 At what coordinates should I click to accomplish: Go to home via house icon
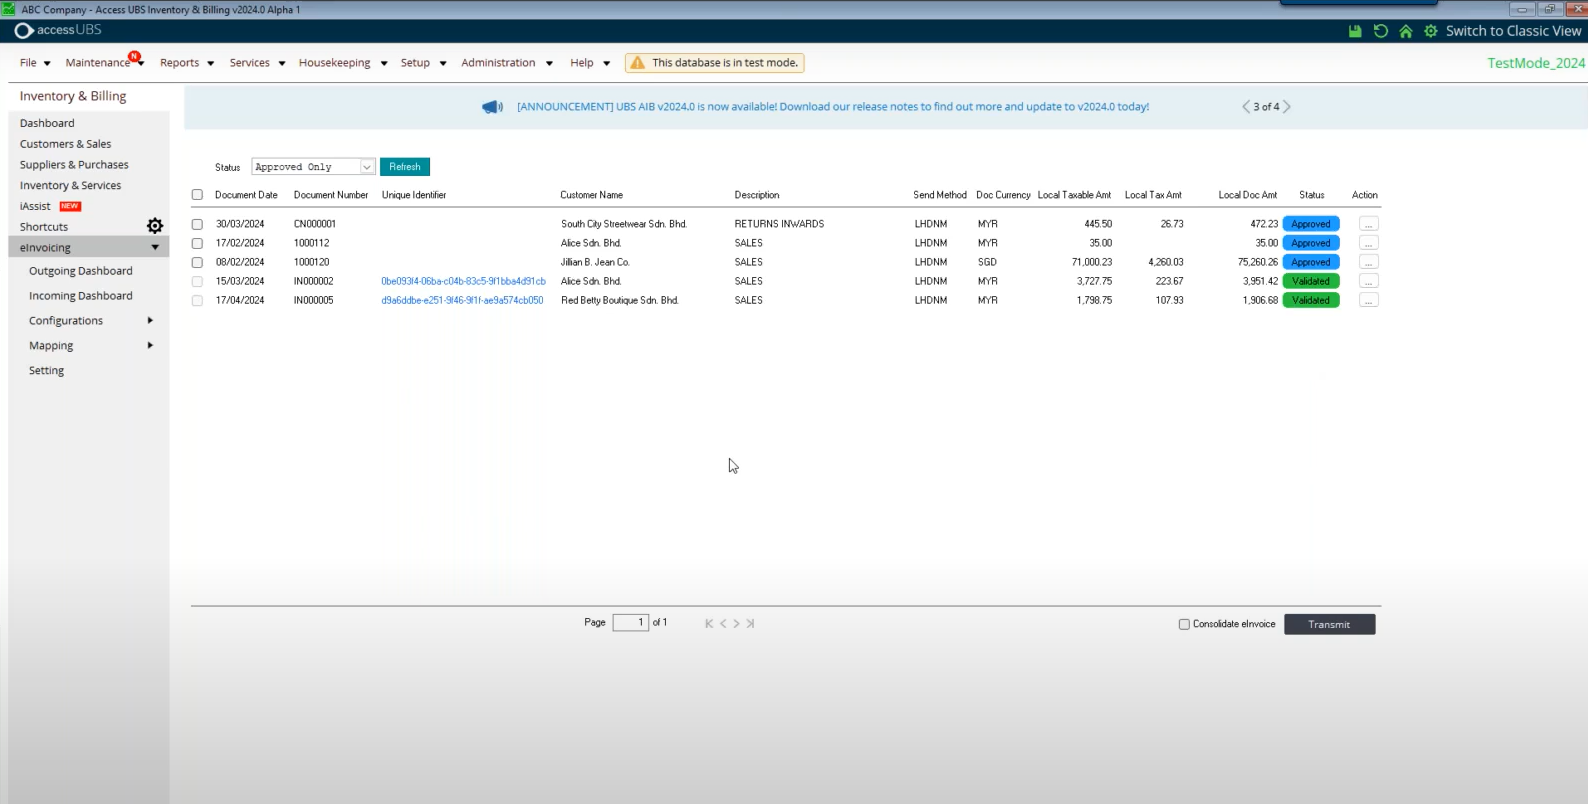(x=1406, y=31)
